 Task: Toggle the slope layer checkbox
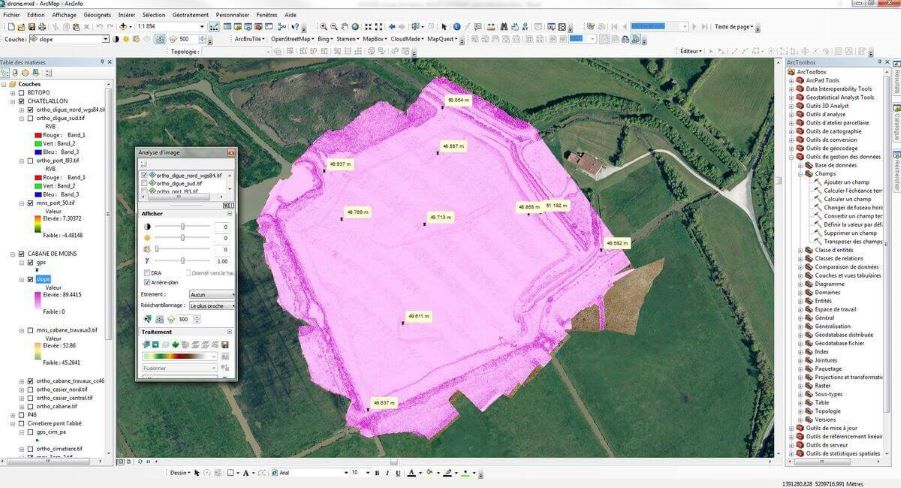point(30,279)
